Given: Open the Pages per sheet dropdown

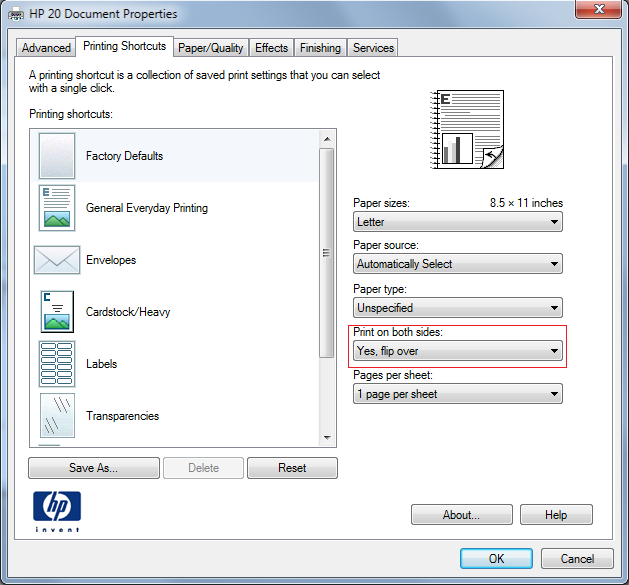Looking at the screenshot, I should pos(458,394).
